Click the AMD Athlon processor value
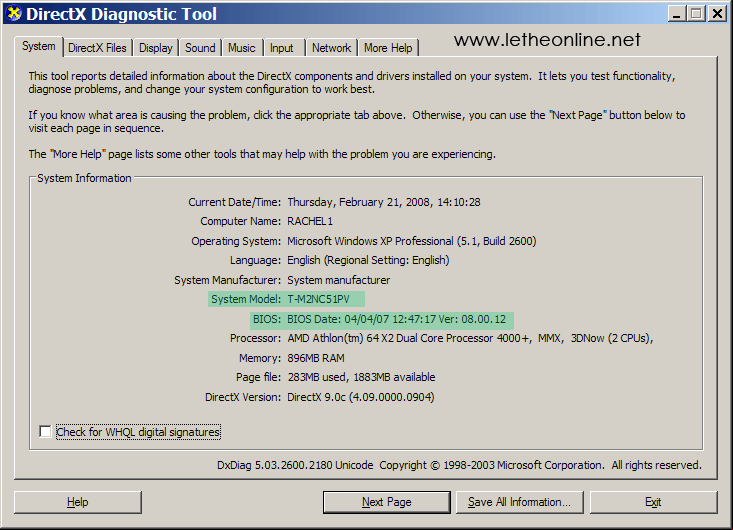 pos(470,338)
